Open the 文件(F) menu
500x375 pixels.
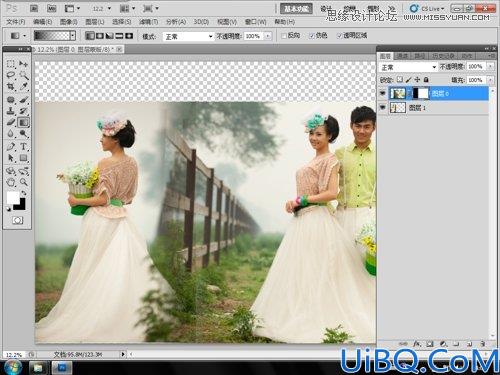(16, 22)
